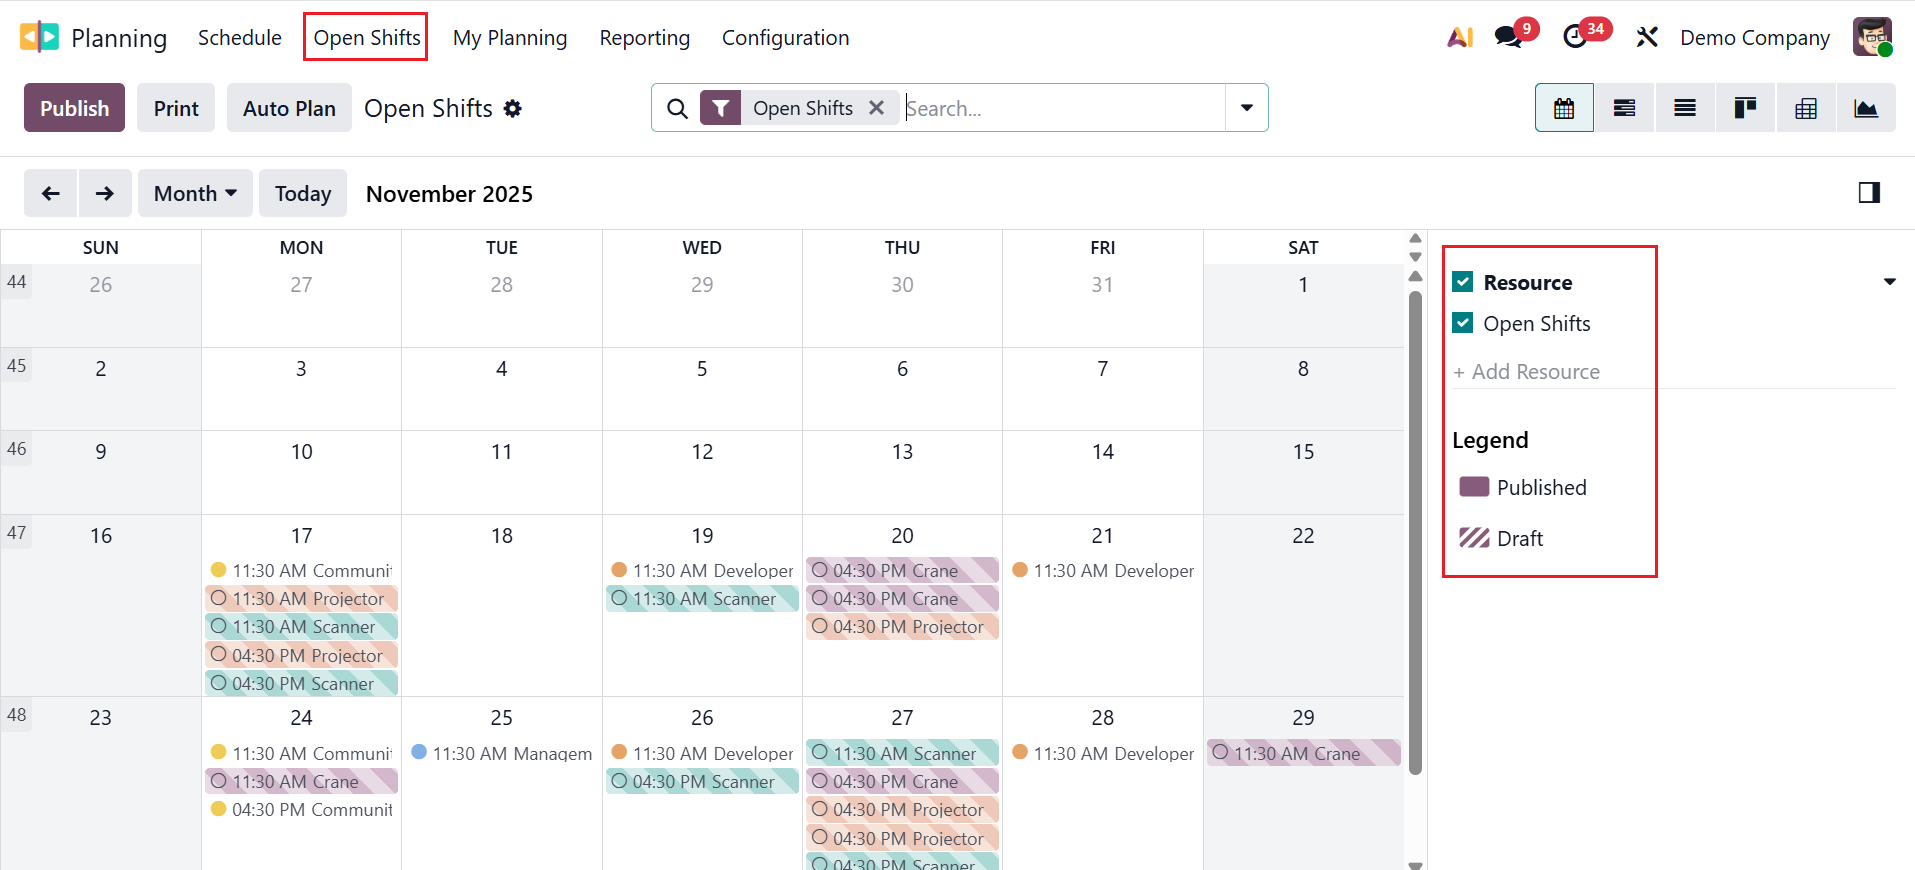
Task: Toggle the Open Shifts checkbox in sidebar
Action: (x=1464, y=322)
